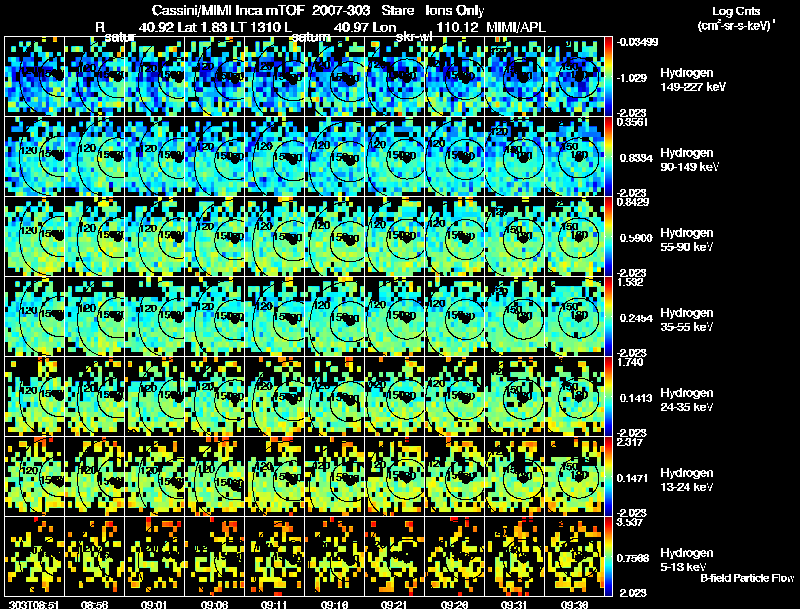Click the Hydrogen 90-149 keV row label

(689, 160)
